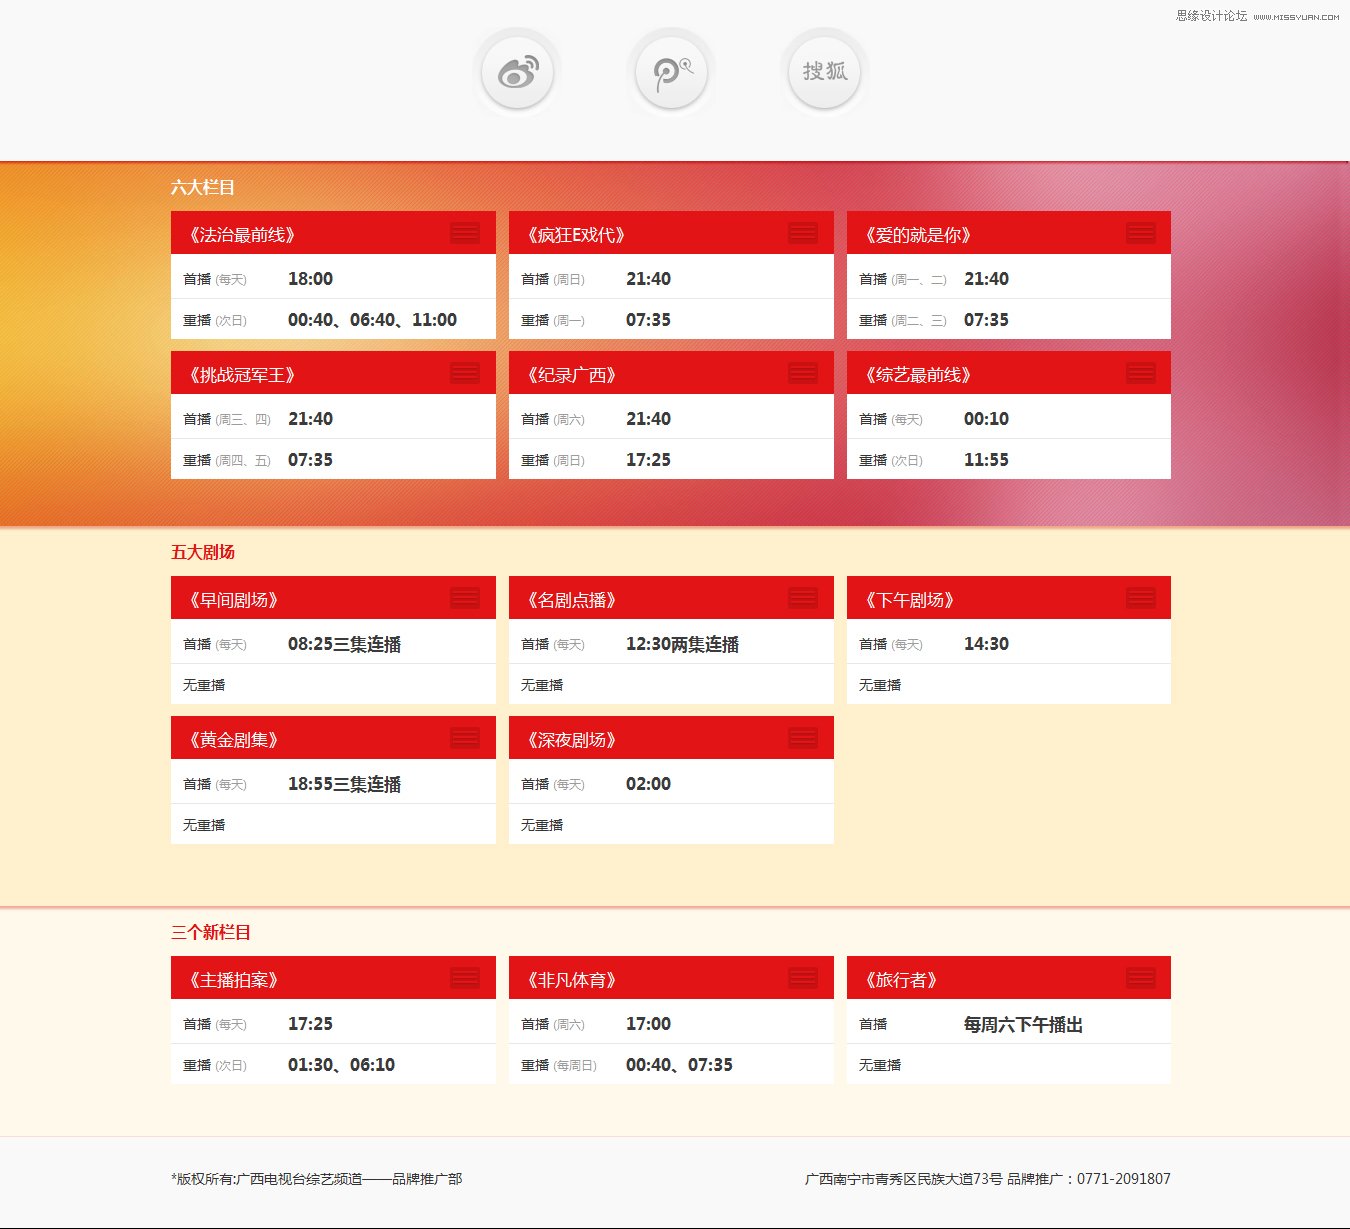Click 02:00 in 深夜剧场 card

pyautogui.click(x=648, y=784)
